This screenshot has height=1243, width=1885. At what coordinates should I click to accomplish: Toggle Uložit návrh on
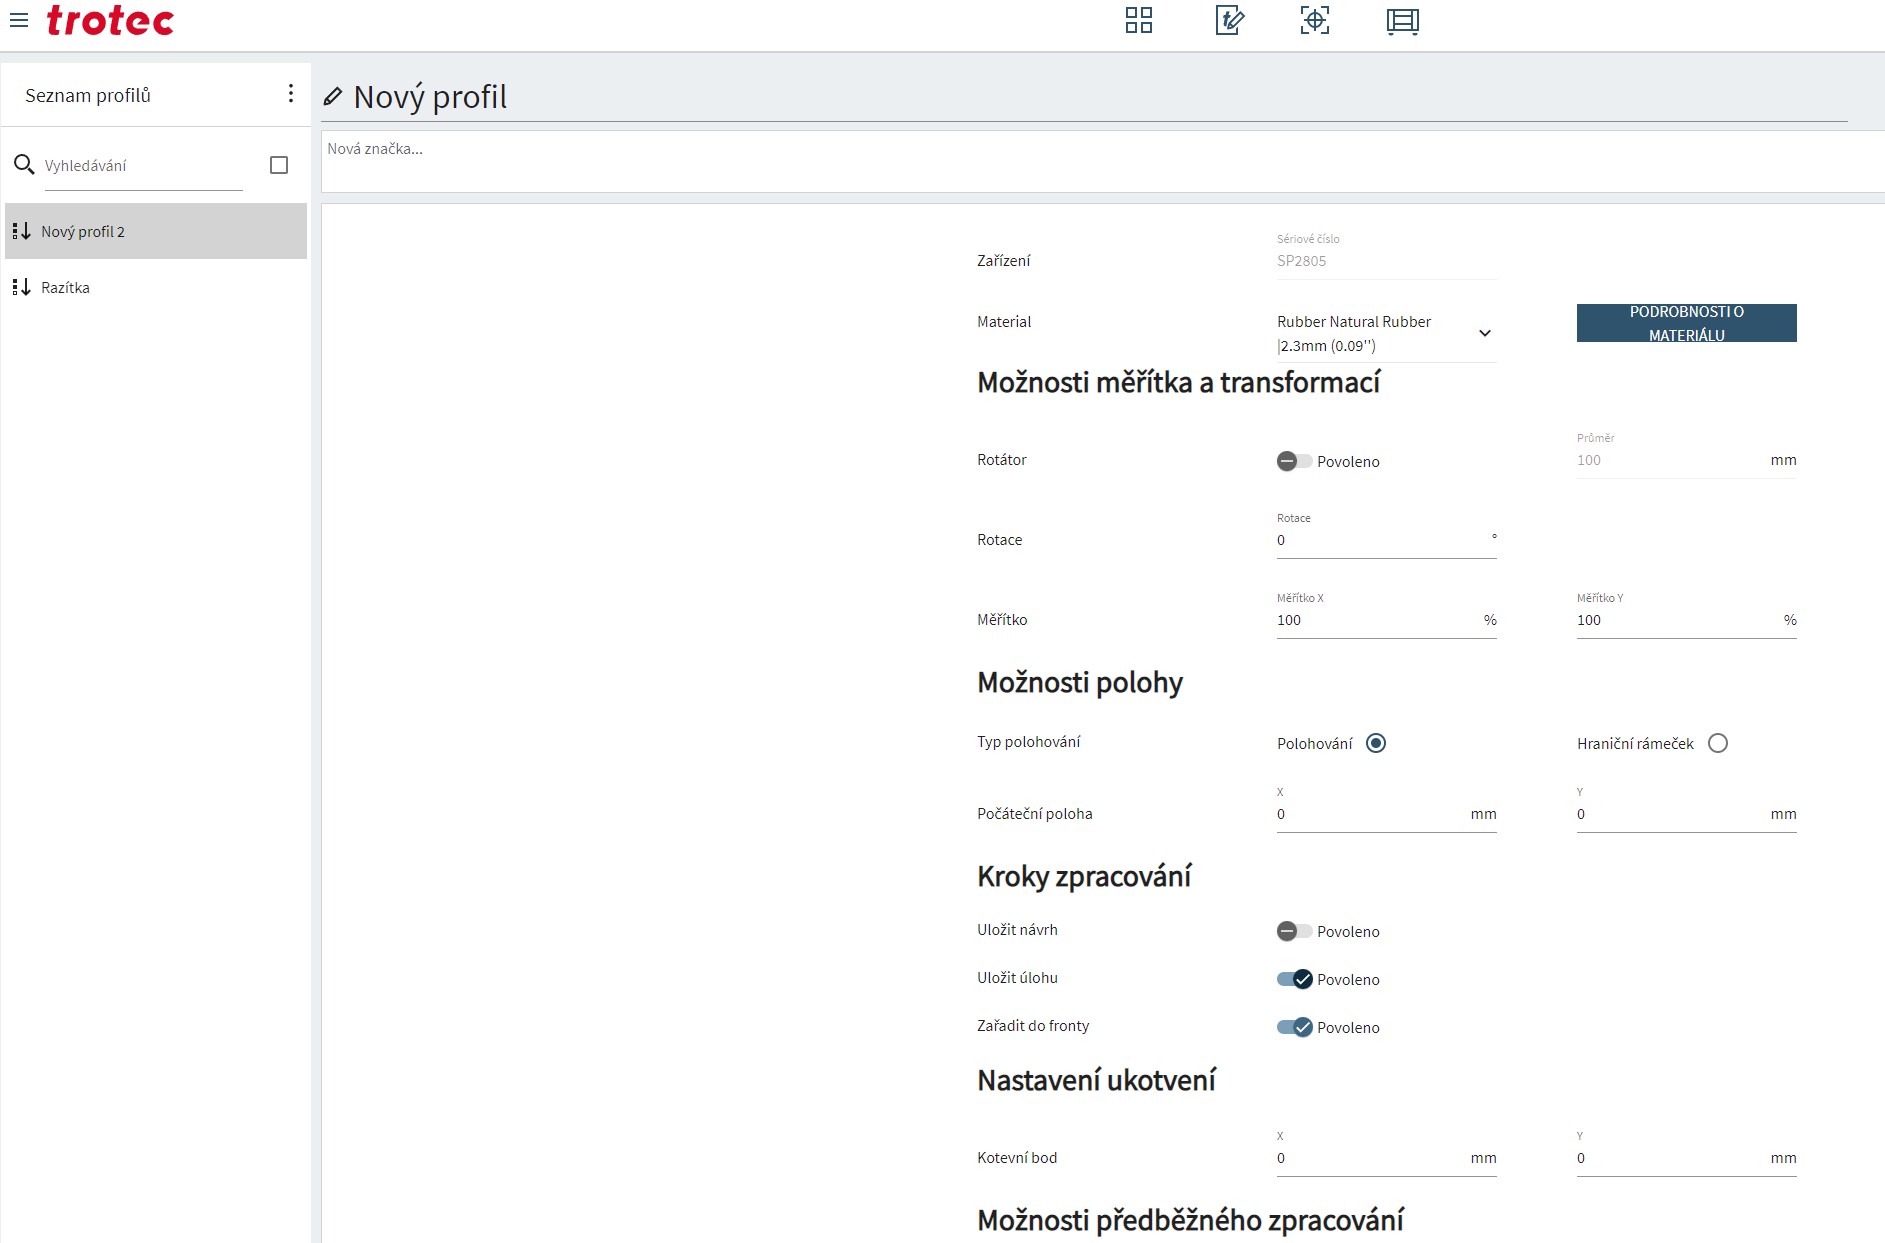pyautogui.click(x=1294, y=931)
